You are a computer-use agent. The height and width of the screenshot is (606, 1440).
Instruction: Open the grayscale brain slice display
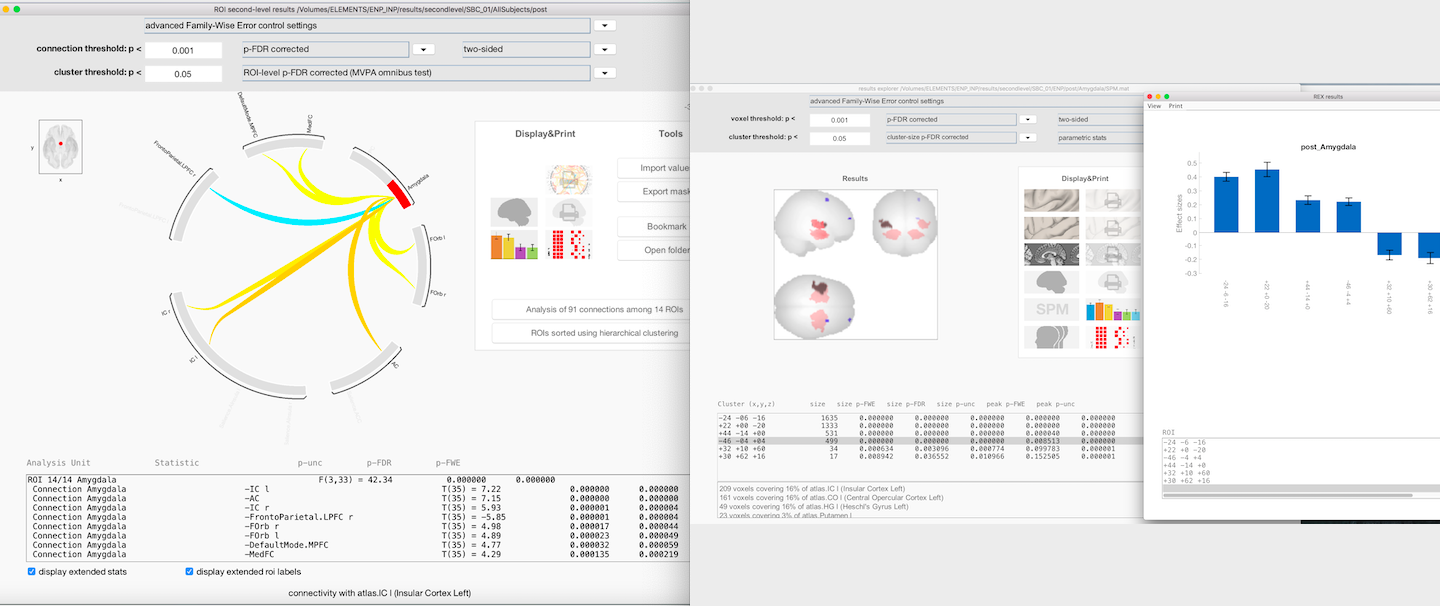coord(1051,255)
